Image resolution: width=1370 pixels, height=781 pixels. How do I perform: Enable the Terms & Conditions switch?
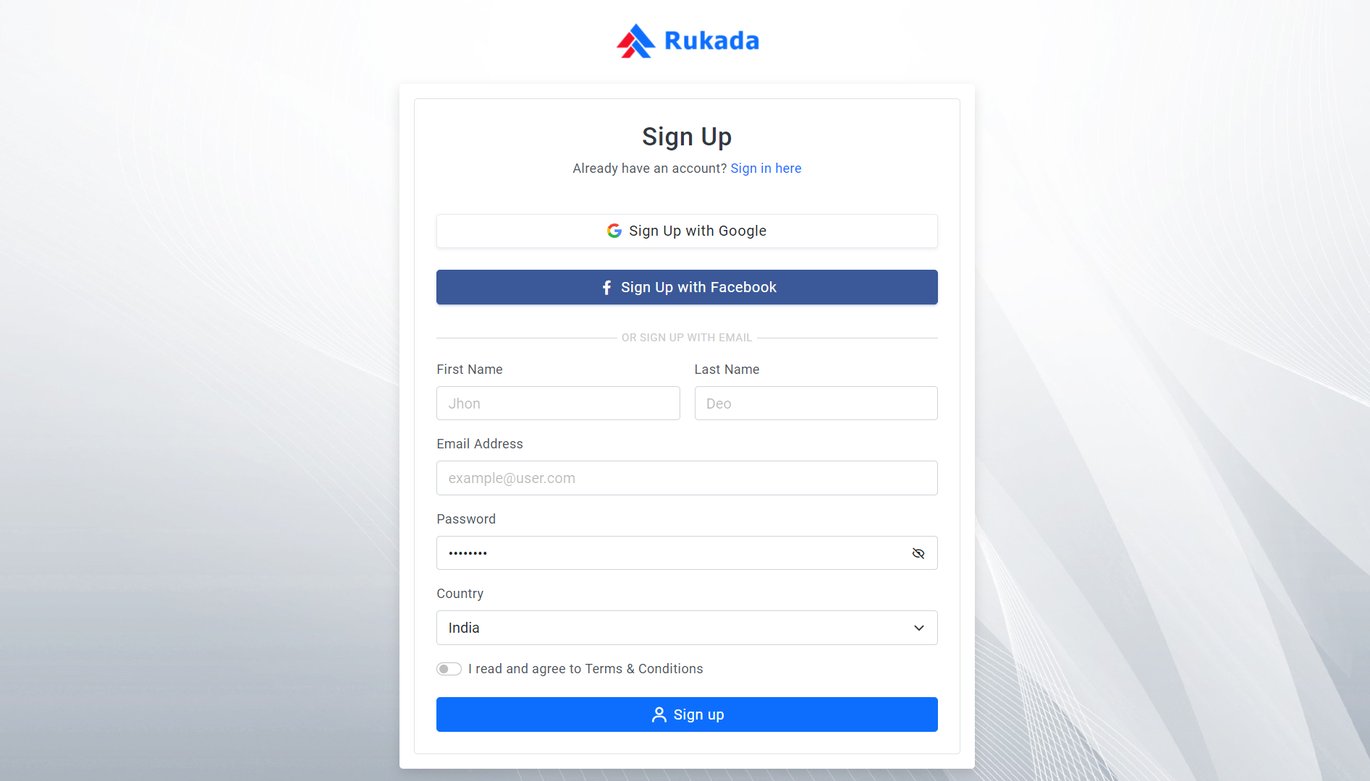coord(449,669)
